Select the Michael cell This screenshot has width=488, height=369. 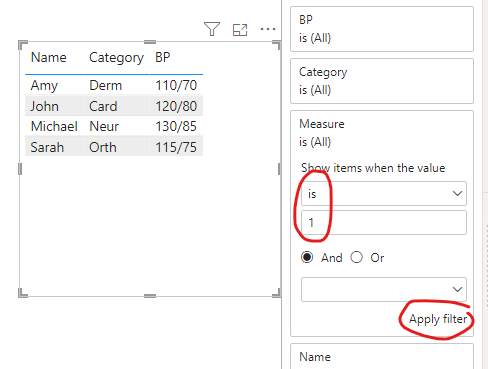pos(54,126)
